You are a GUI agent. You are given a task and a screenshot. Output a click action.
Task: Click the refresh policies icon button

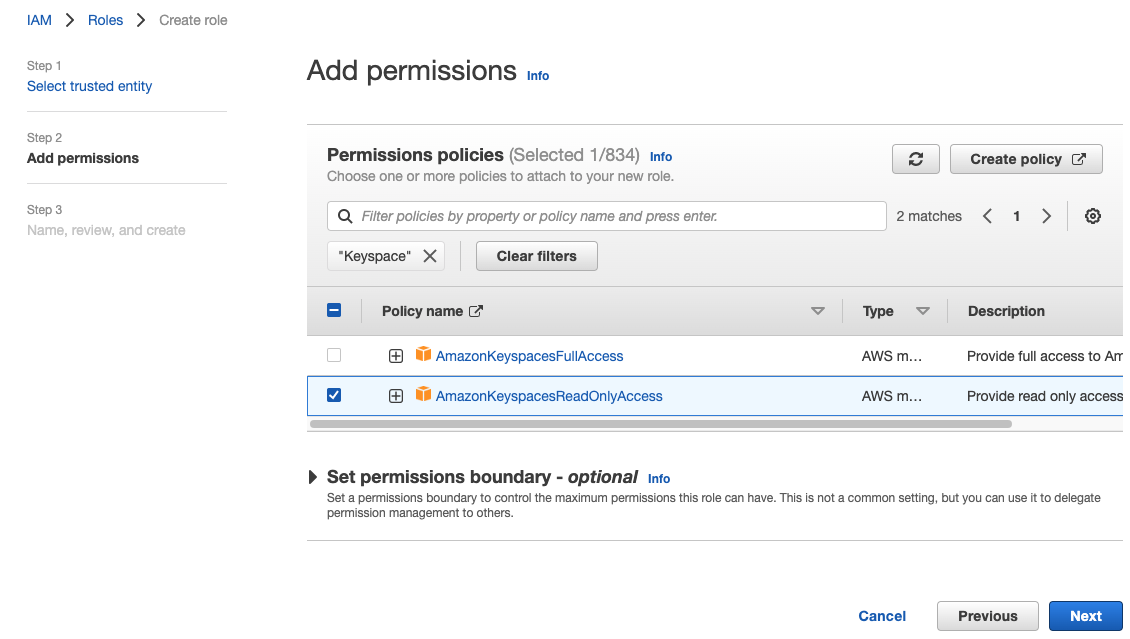pos(915,159)
